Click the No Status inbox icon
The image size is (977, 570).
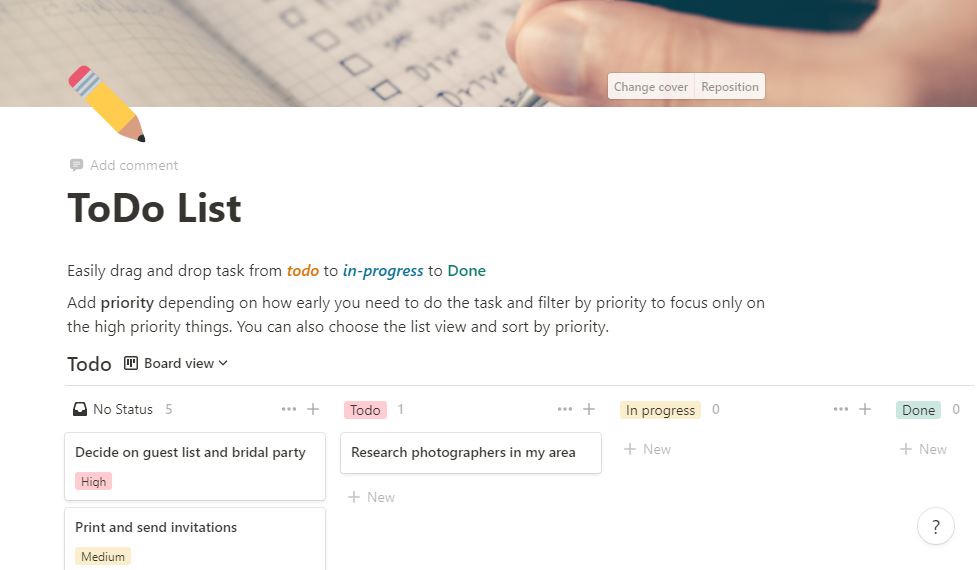point(80,409)
